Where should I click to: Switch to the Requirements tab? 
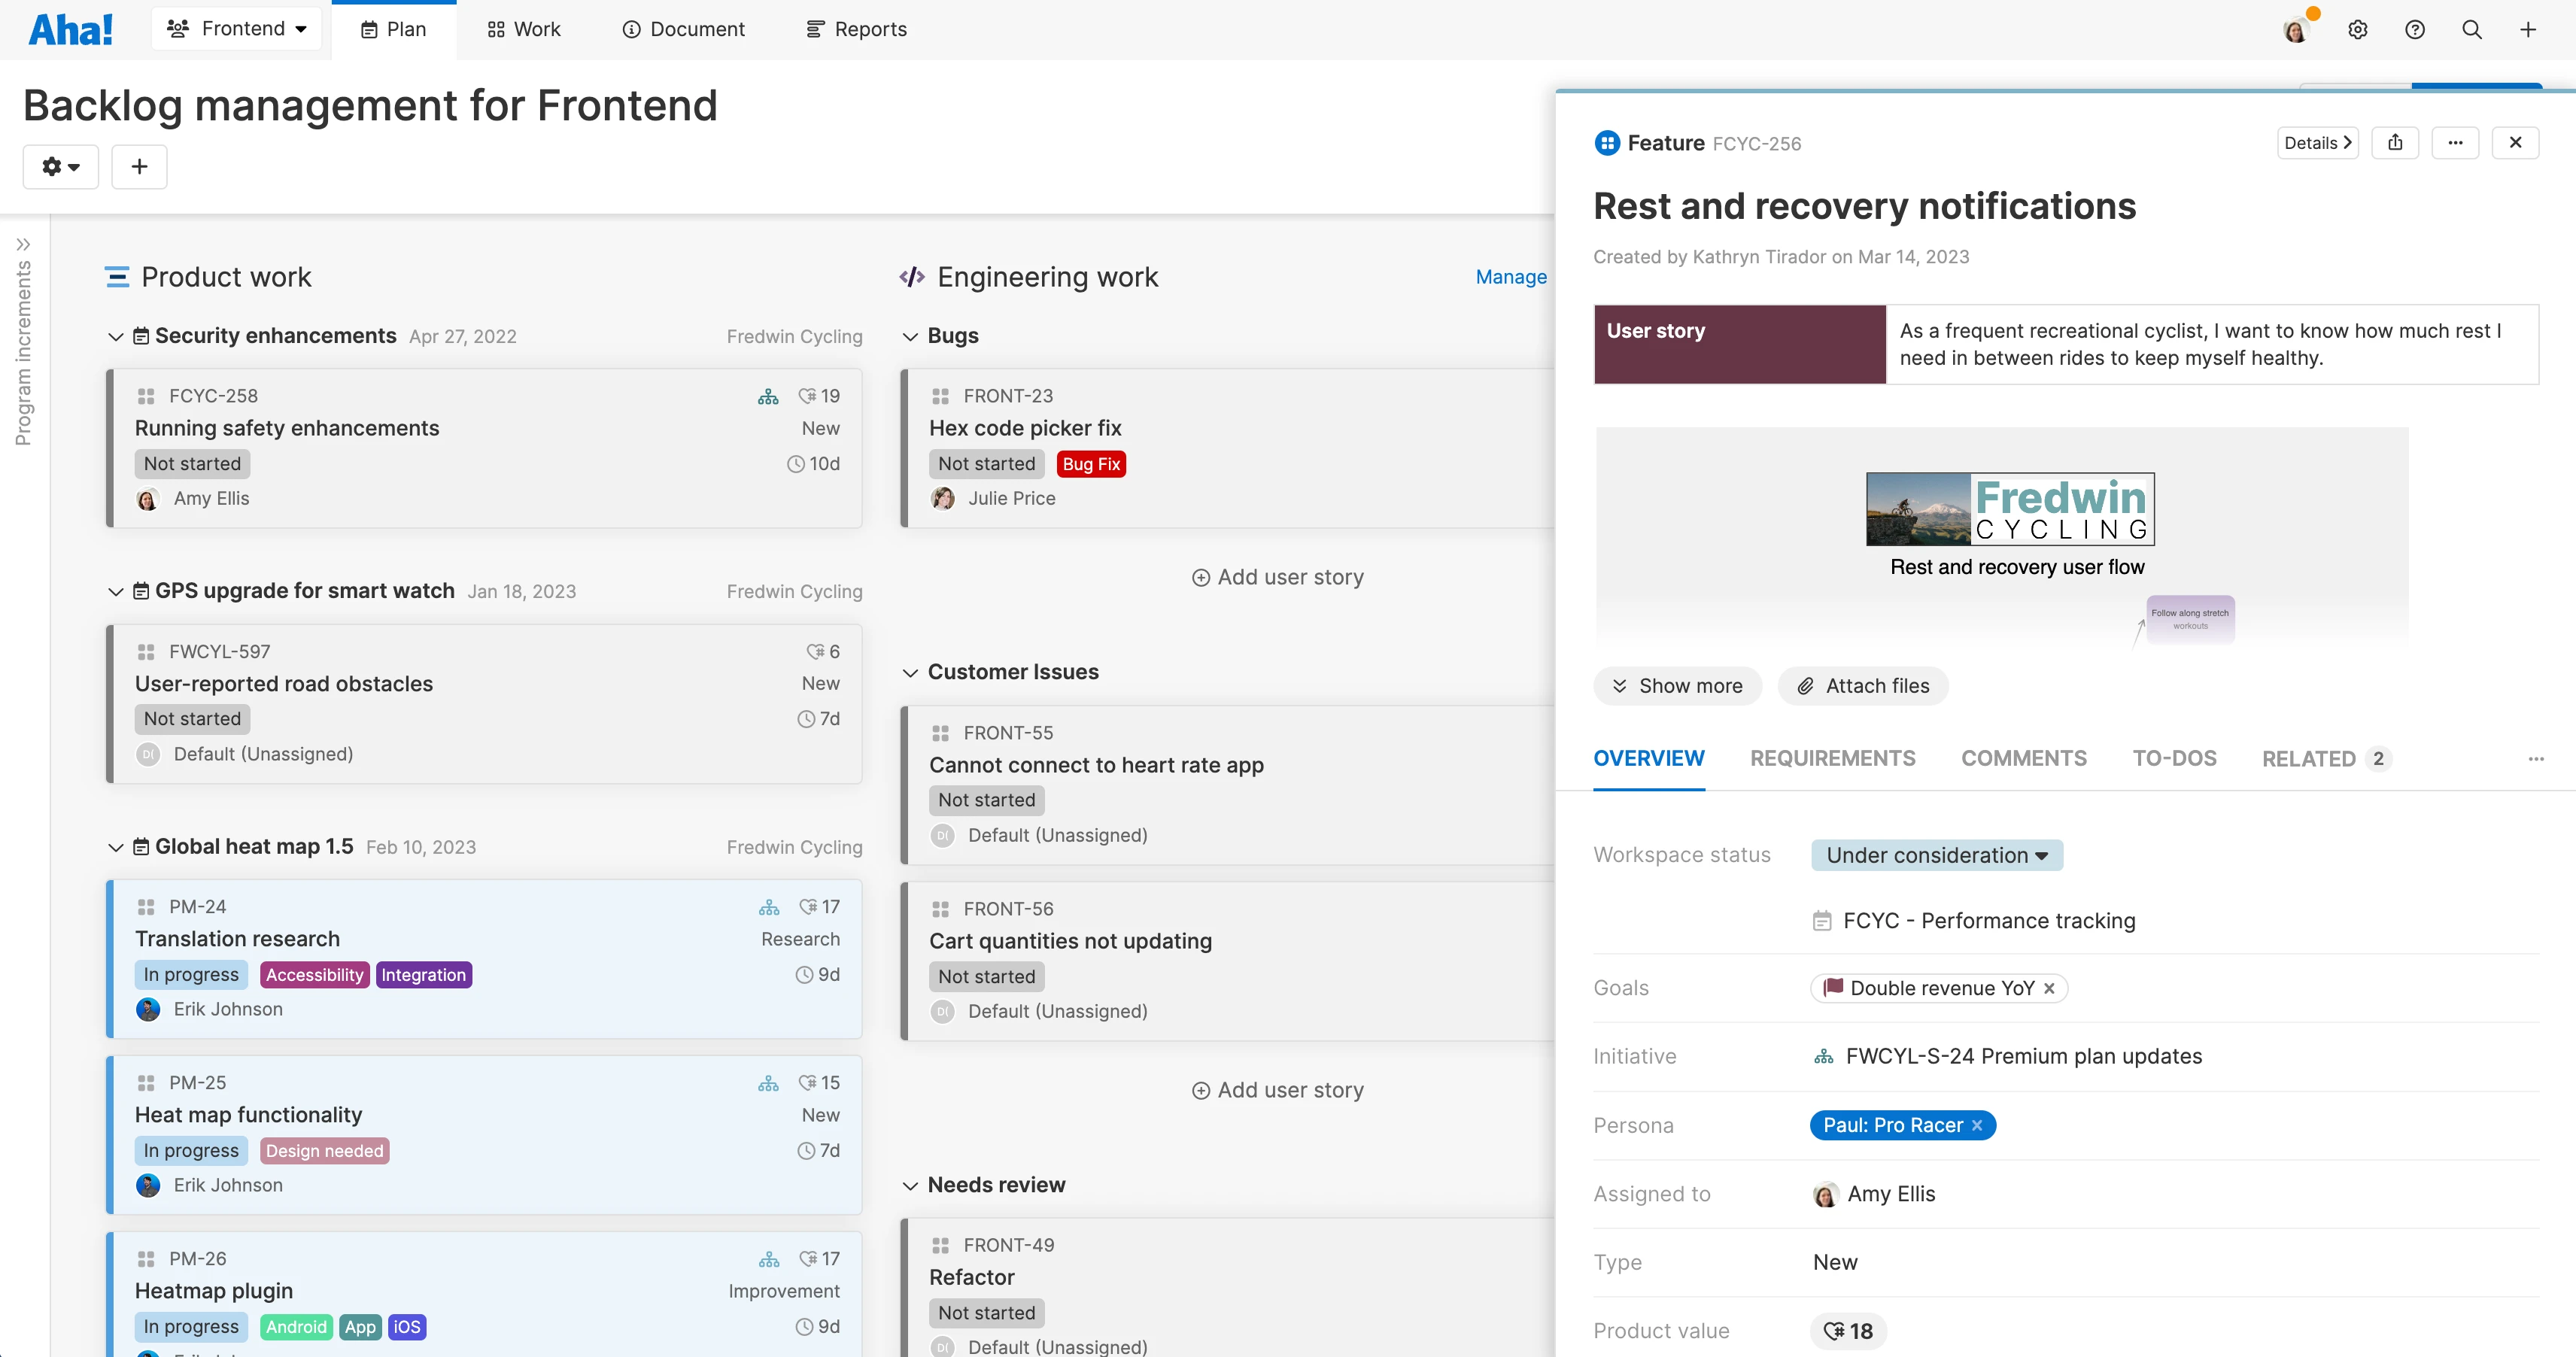click(1832, 759)
